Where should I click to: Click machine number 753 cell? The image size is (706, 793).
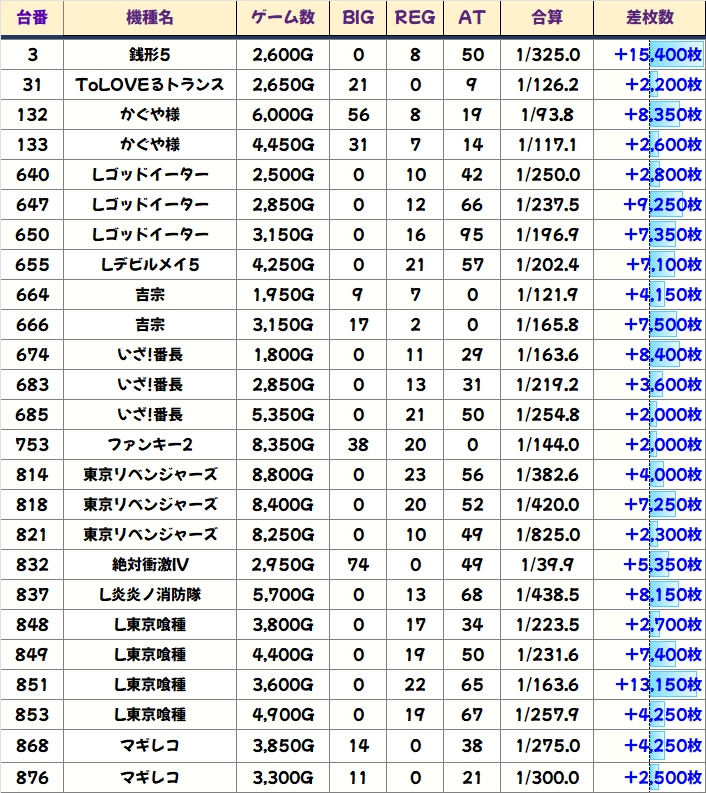[32, 445]
